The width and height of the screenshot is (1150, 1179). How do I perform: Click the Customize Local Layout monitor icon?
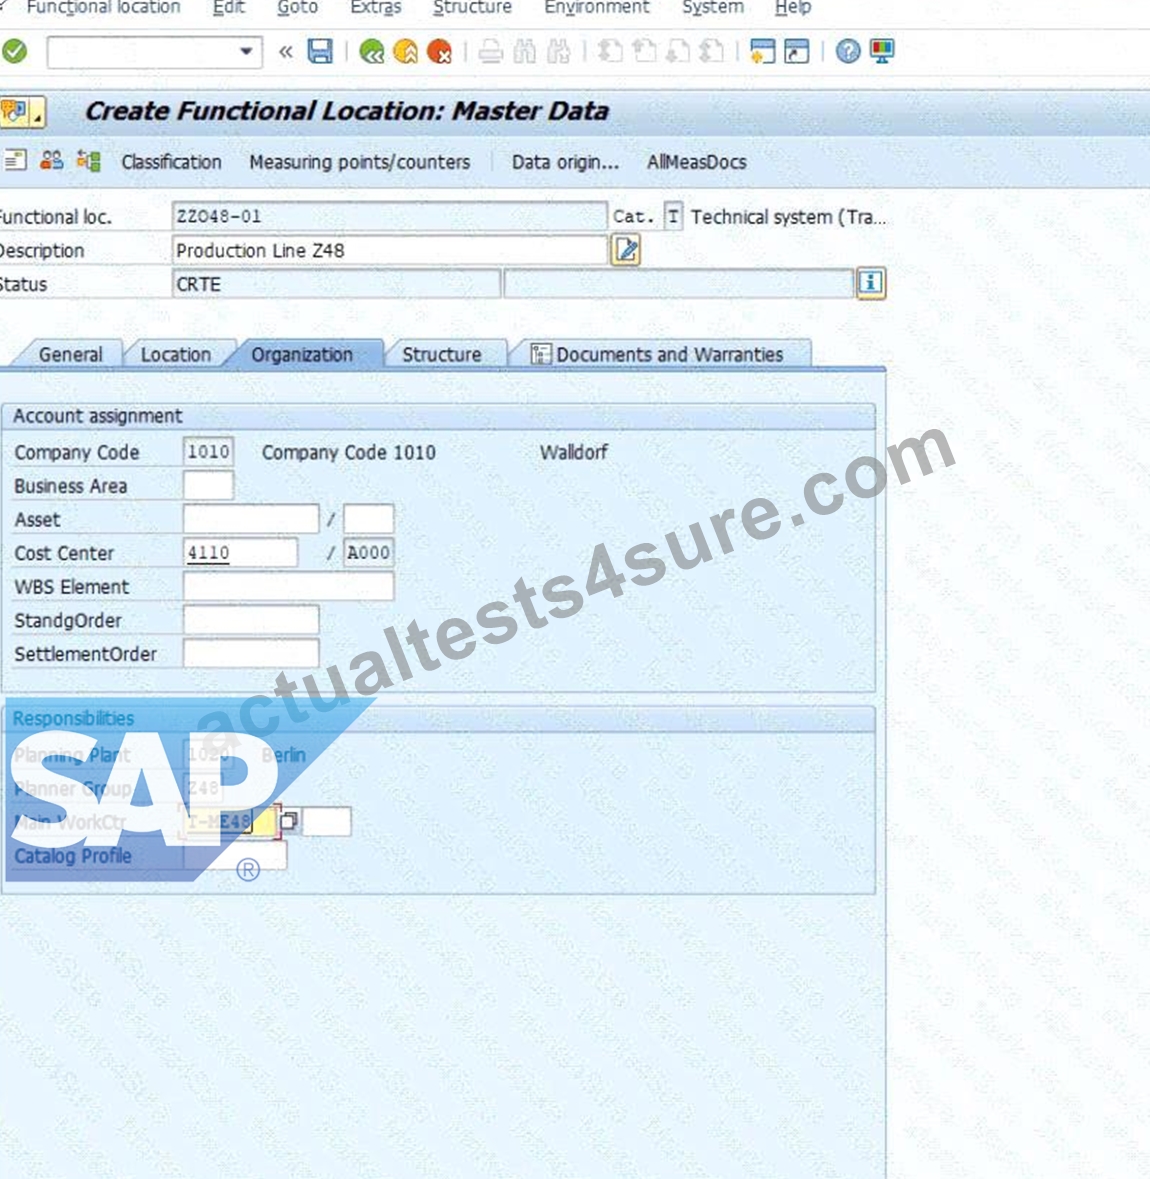coord(881,51)
